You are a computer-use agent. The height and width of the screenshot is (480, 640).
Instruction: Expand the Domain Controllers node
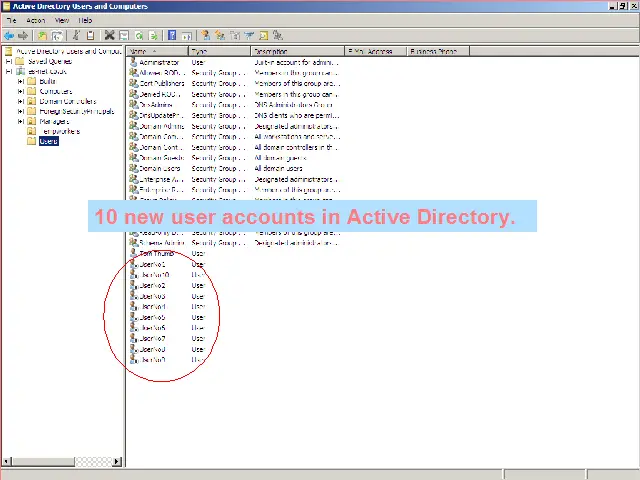(x=20, y=101)
